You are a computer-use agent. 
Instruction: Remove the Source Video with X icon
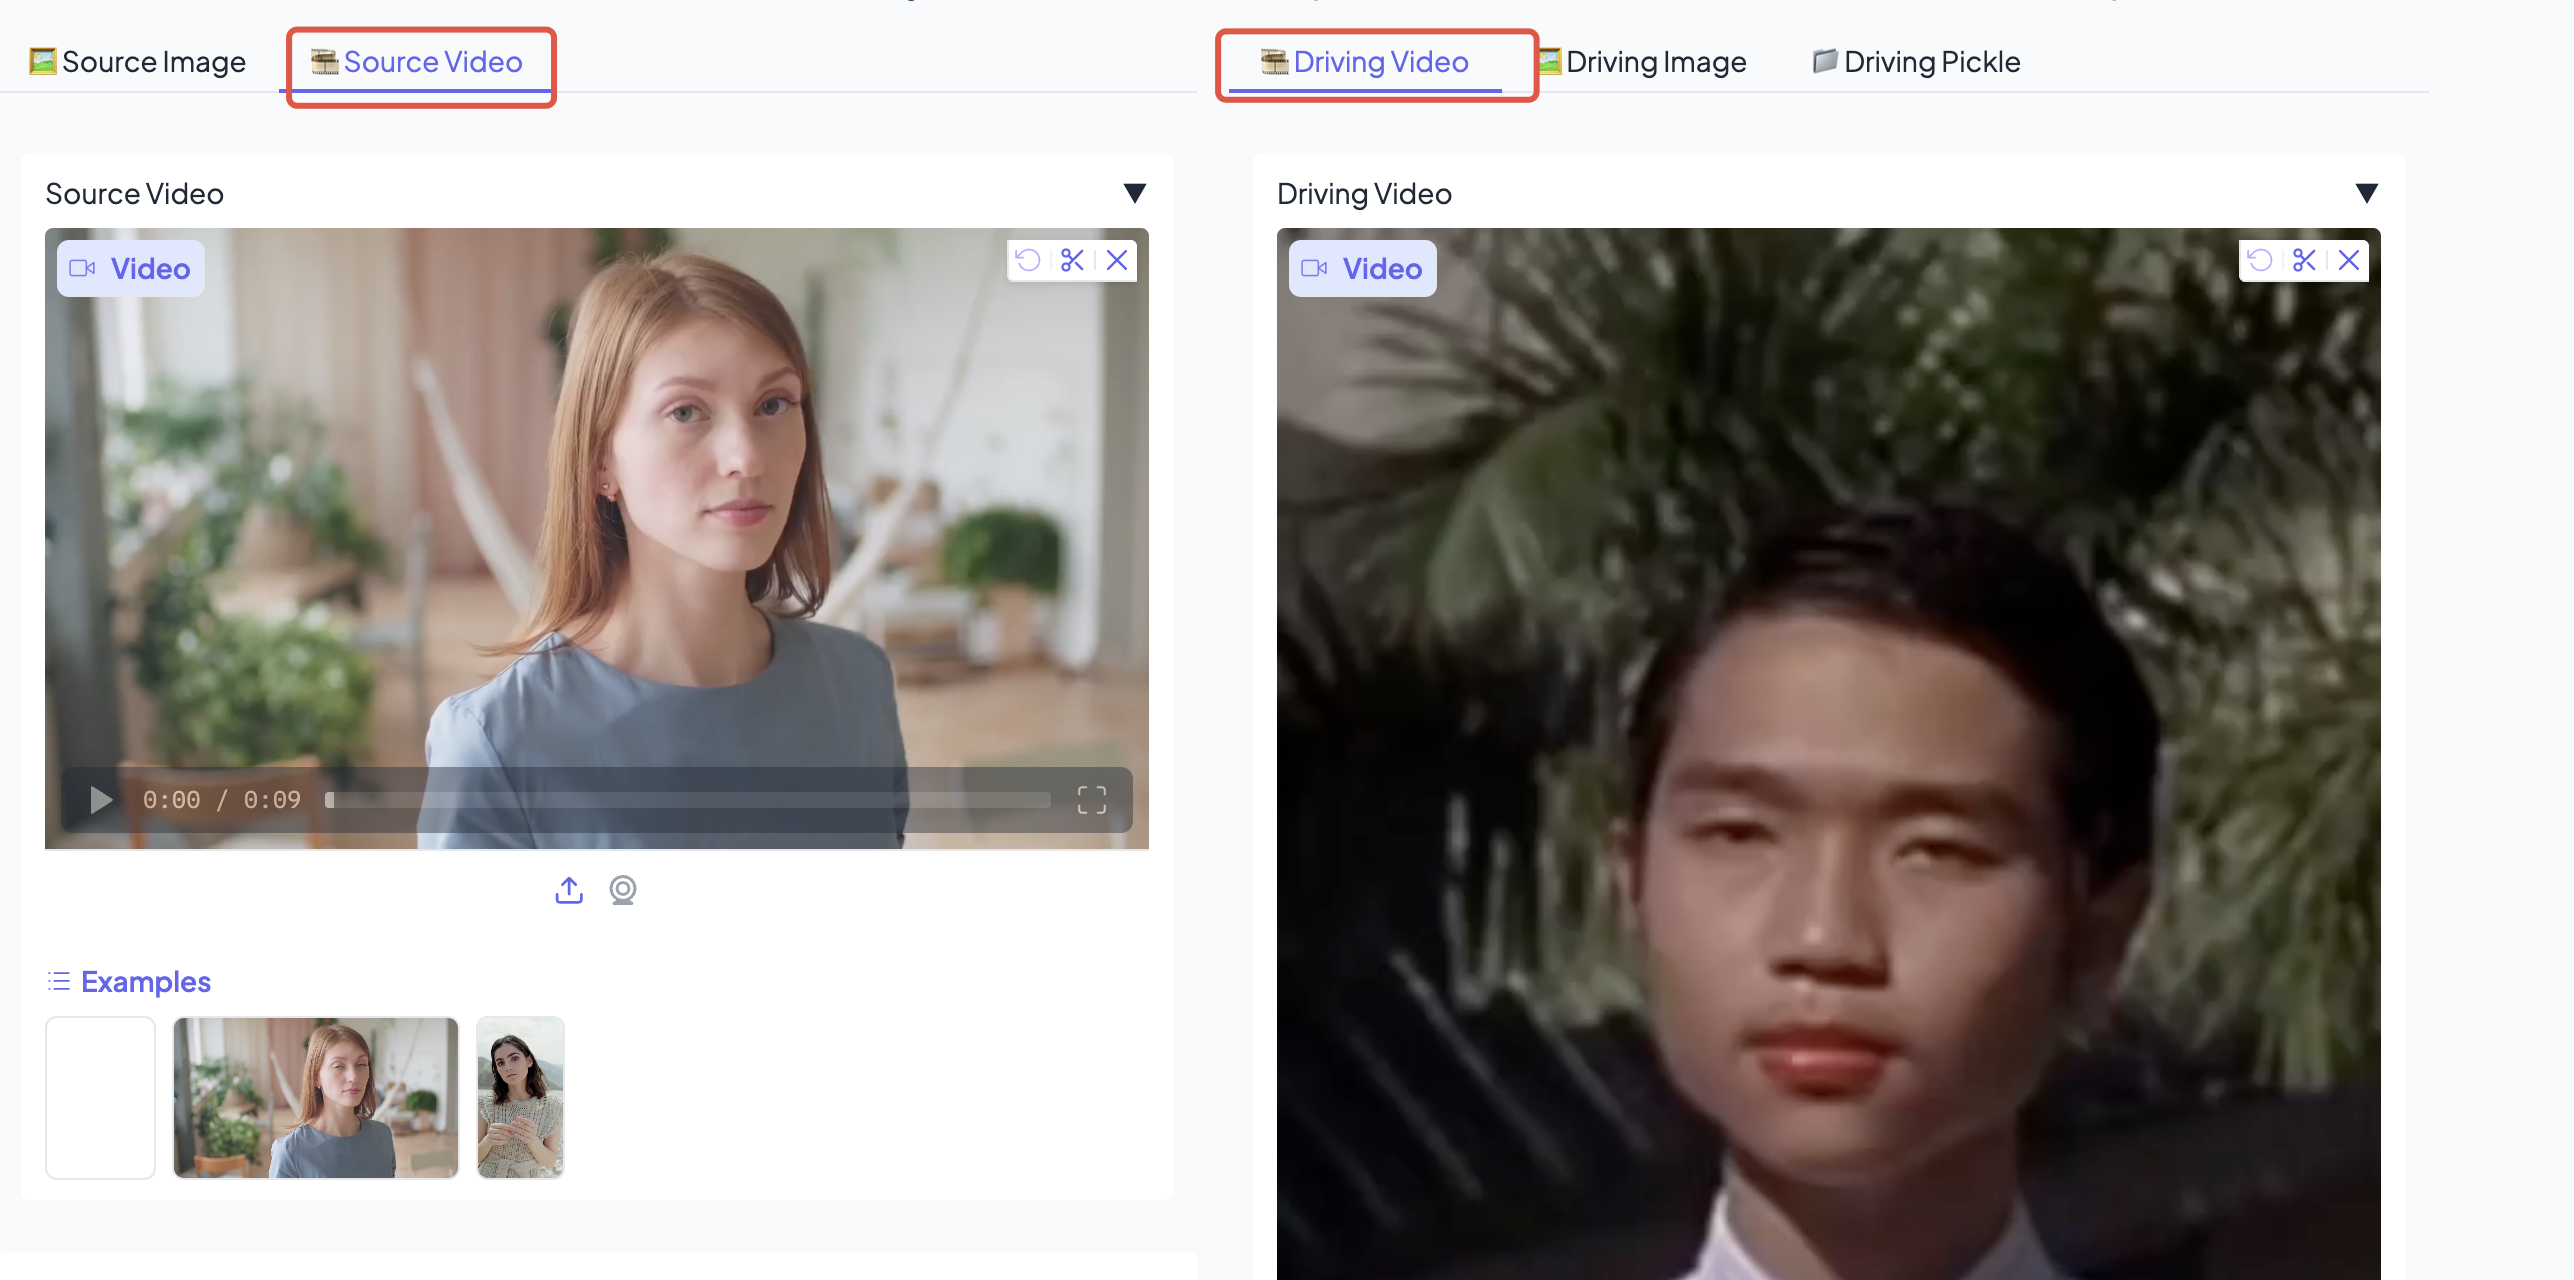[x=1117, y=261]
